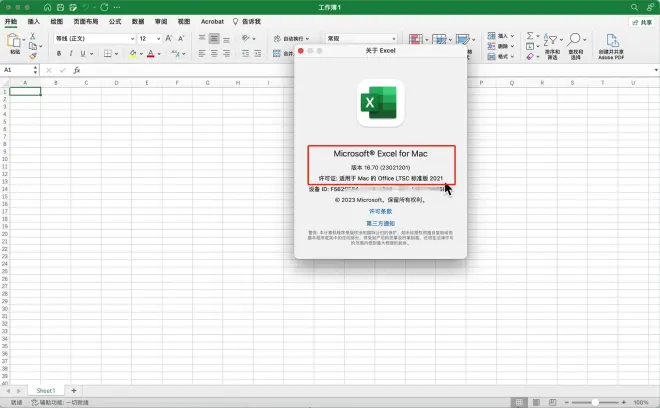The width and height of the screenshot is (660, 408).
Task: Click the Find and Select magnifier icon
Action: 573,40
